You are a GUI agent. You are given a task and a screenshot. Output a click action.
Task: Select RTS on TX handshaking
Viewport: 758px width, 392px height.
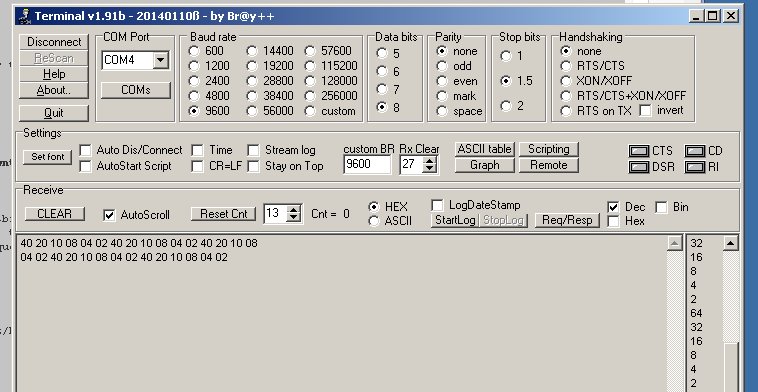(566, 111)
